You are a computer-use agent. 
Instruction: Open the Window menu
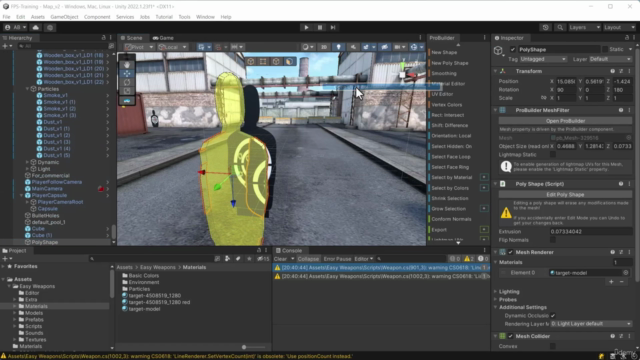(x=205, y=17)
